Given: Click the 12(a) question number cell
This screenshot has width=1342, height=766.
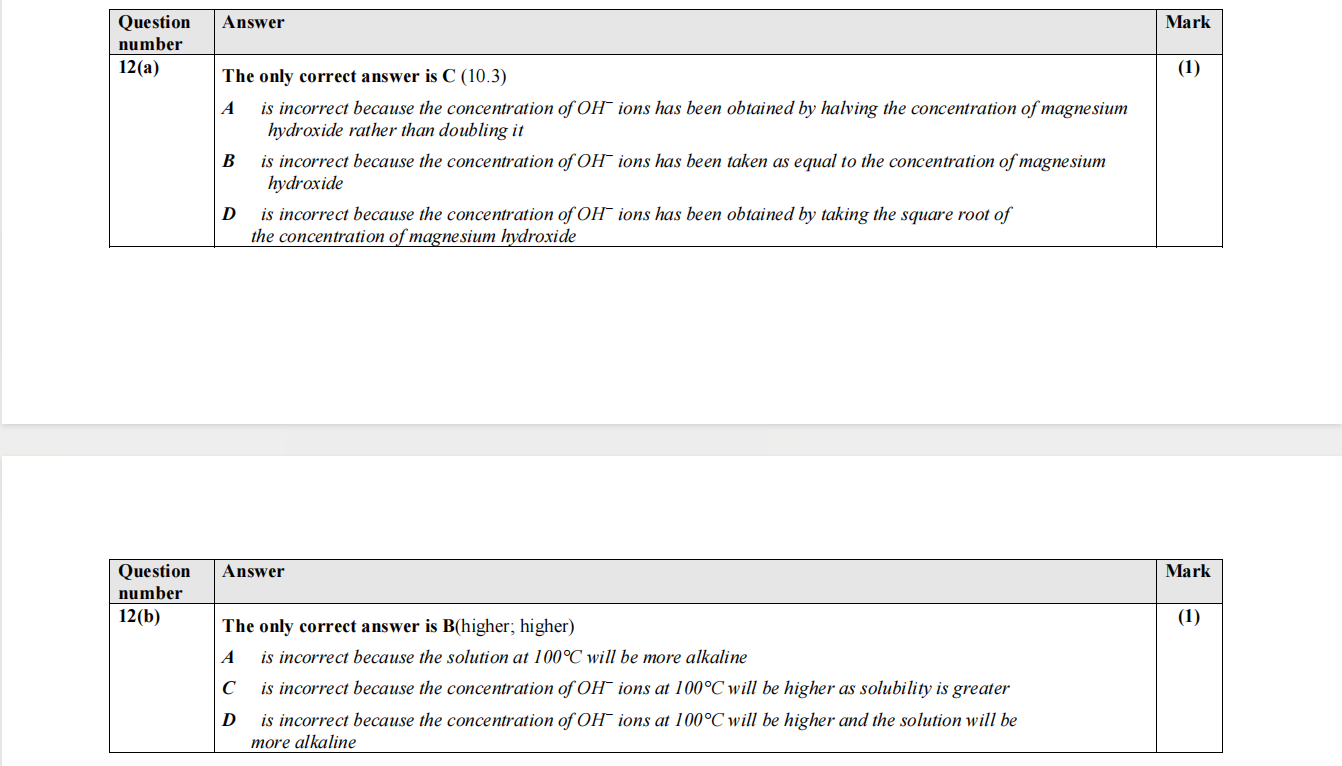Looking at the screenshot, I should tap(139, 68).
